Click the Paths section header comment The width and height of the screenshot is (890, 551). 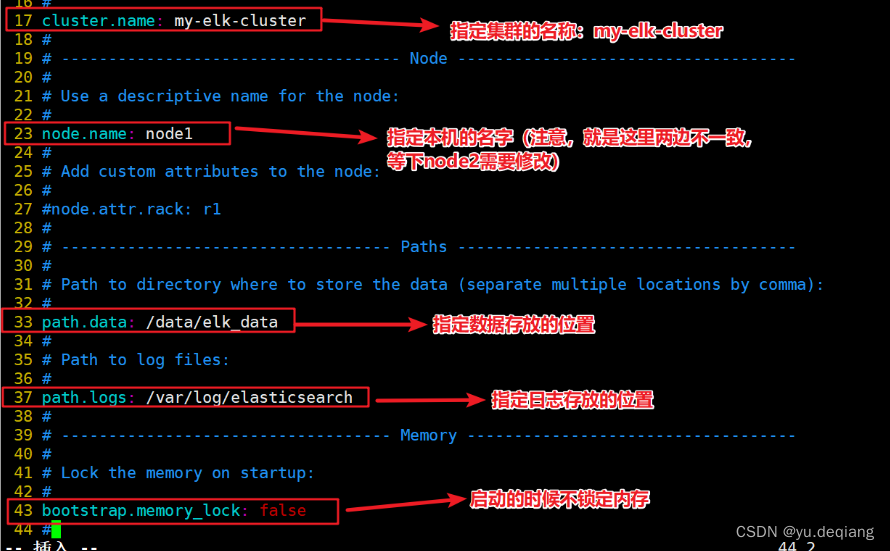[423, 247]
